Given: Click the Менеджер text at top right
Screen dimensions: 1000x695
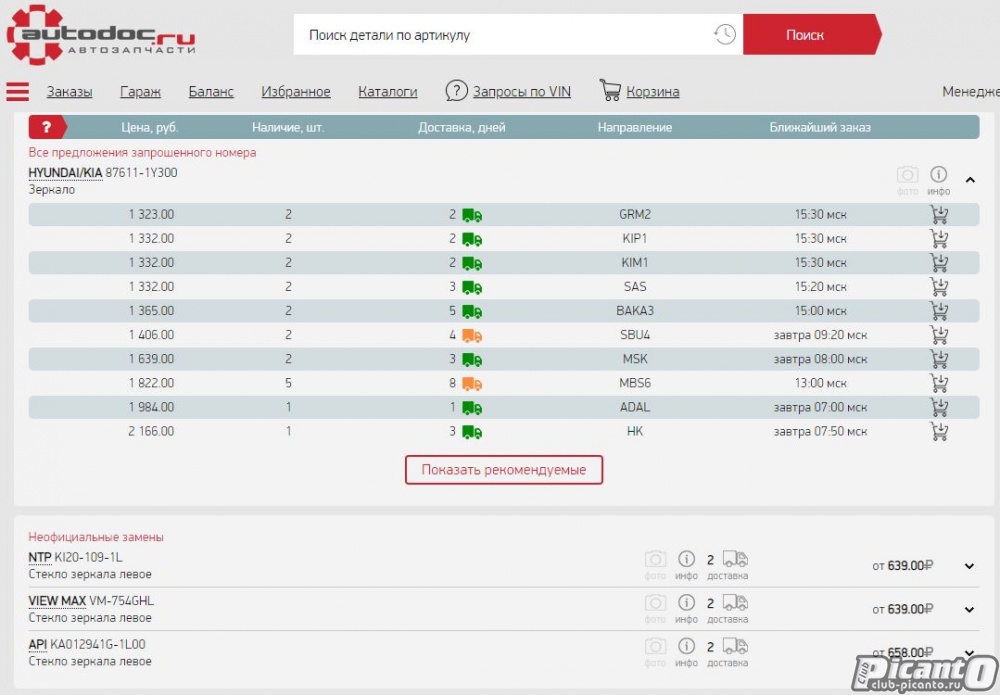Looking at the screenshot, I should coord(971,92).
